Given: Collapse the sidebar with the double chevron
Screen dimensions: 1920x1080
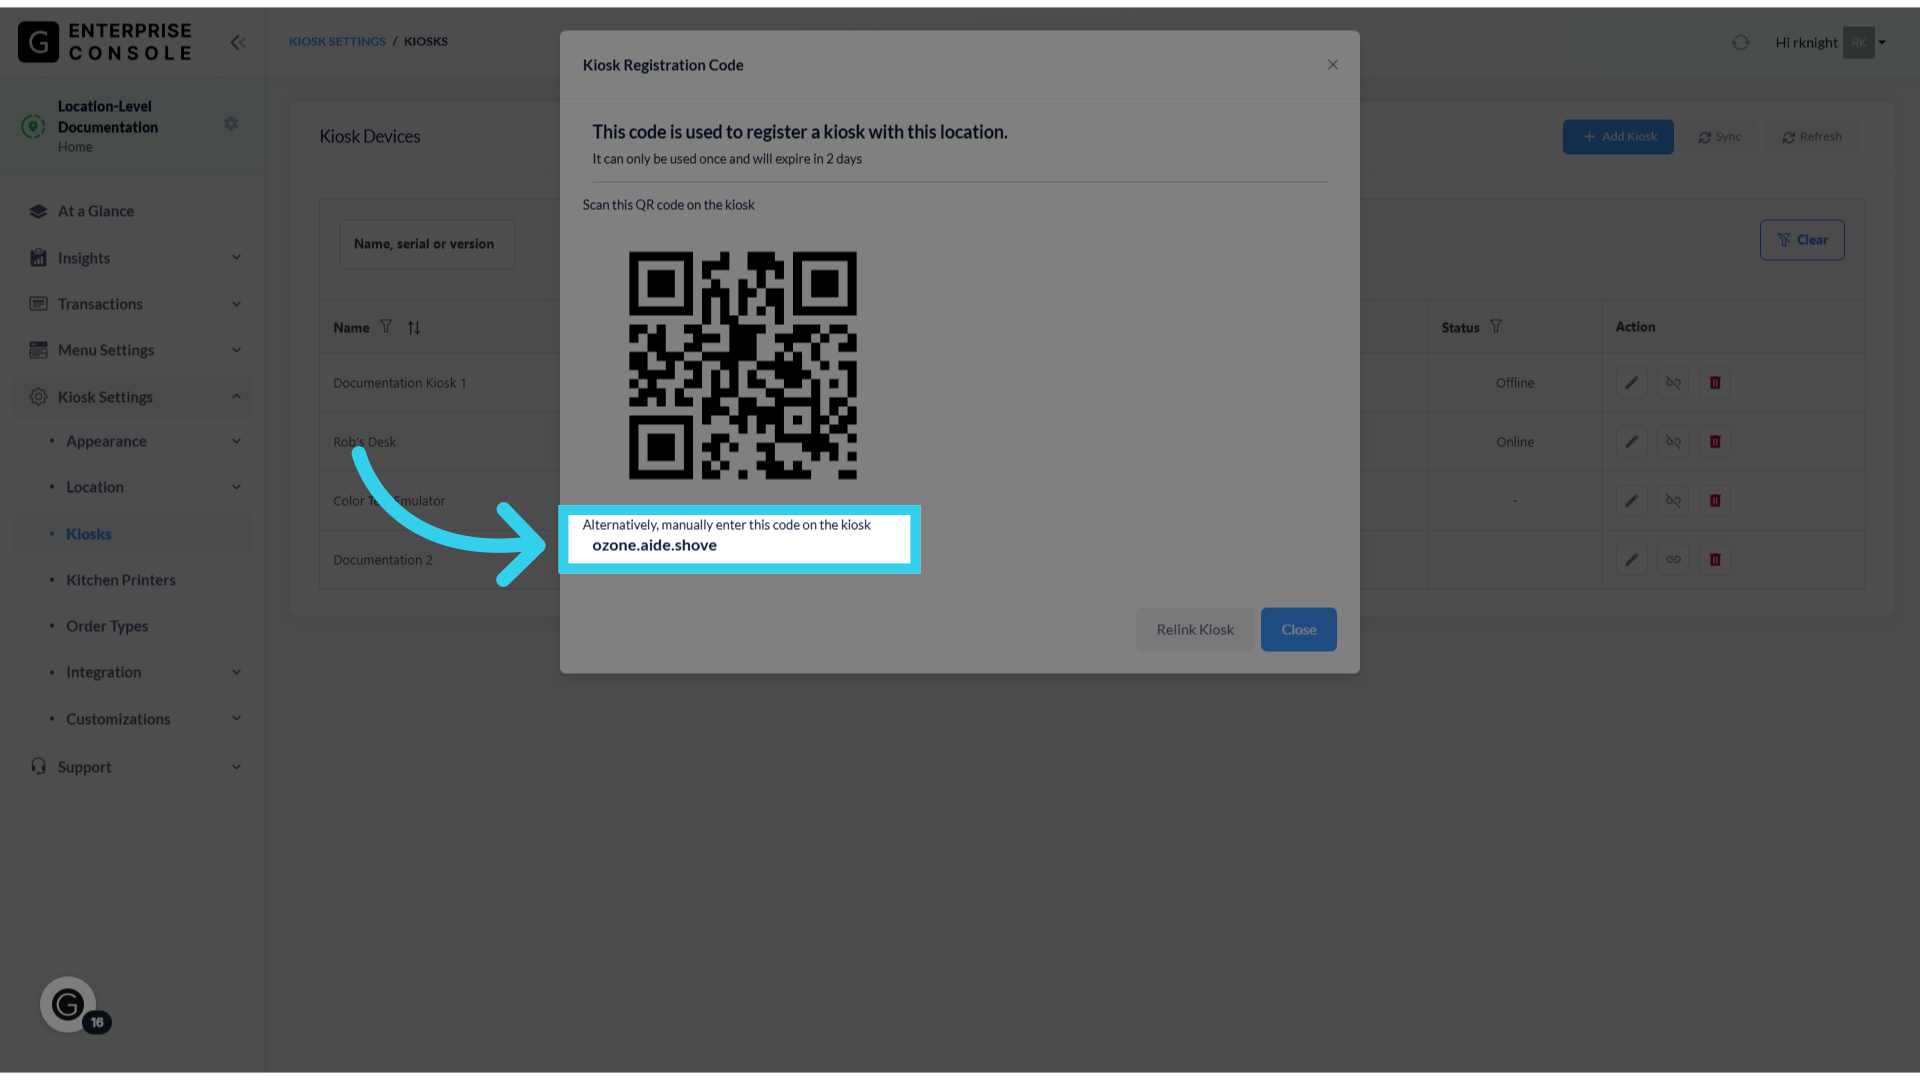Looking at the screenshot, I should pos(238,42).
